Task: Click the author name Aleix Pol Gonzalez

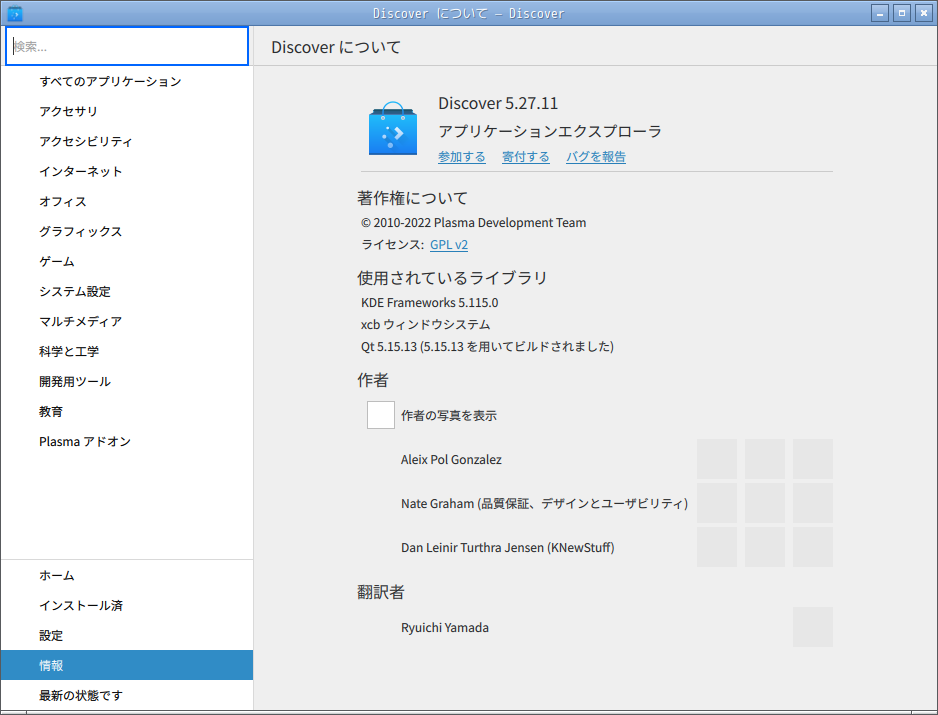Action: 451,460
